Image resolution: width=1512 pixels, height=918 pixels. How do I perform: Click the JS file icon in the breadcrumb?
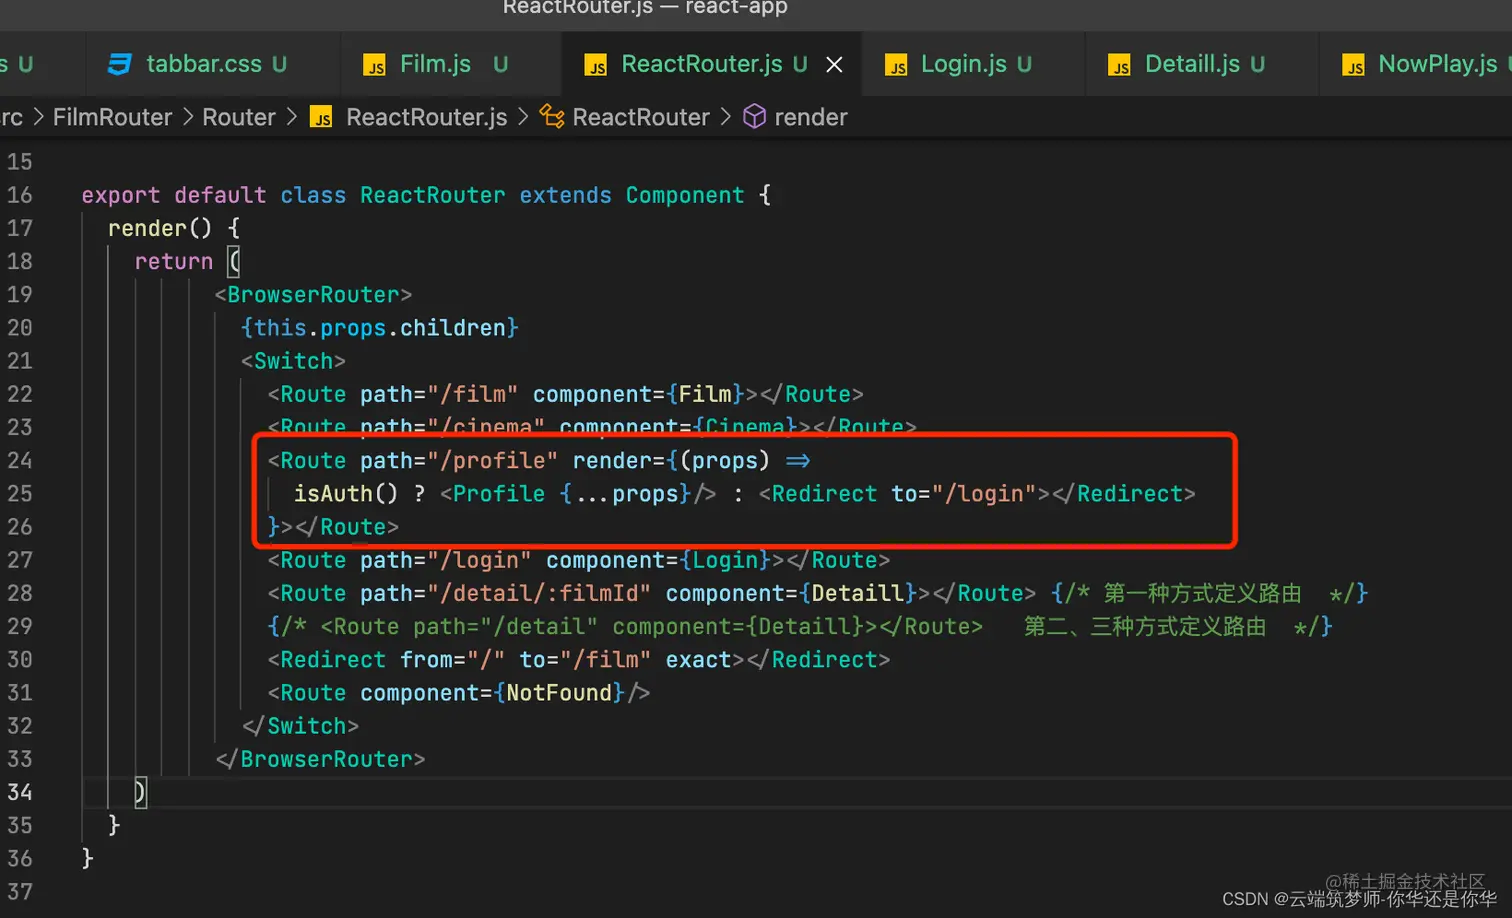click(x=321, y=118)
